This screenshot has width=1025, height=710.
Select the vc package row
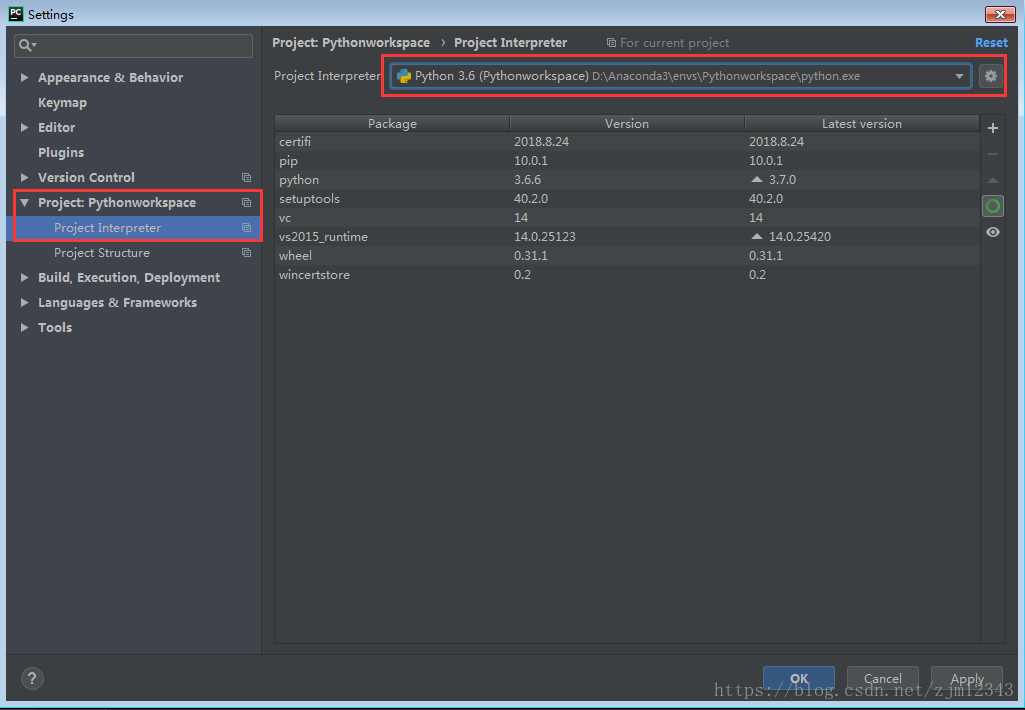627,217
